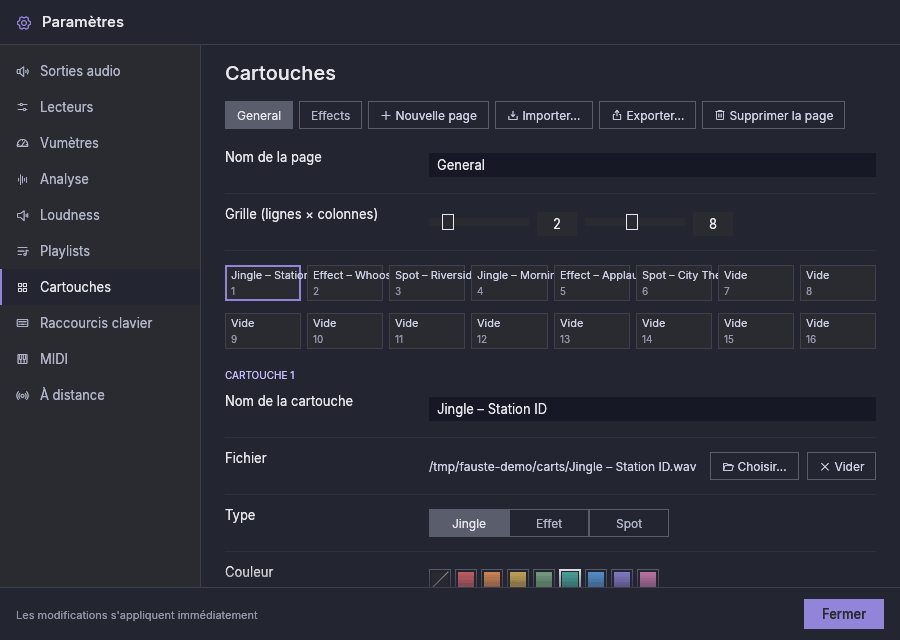Open the Raccourcis clavier keyboard icon
900x640 pixels.
(22, 323)
